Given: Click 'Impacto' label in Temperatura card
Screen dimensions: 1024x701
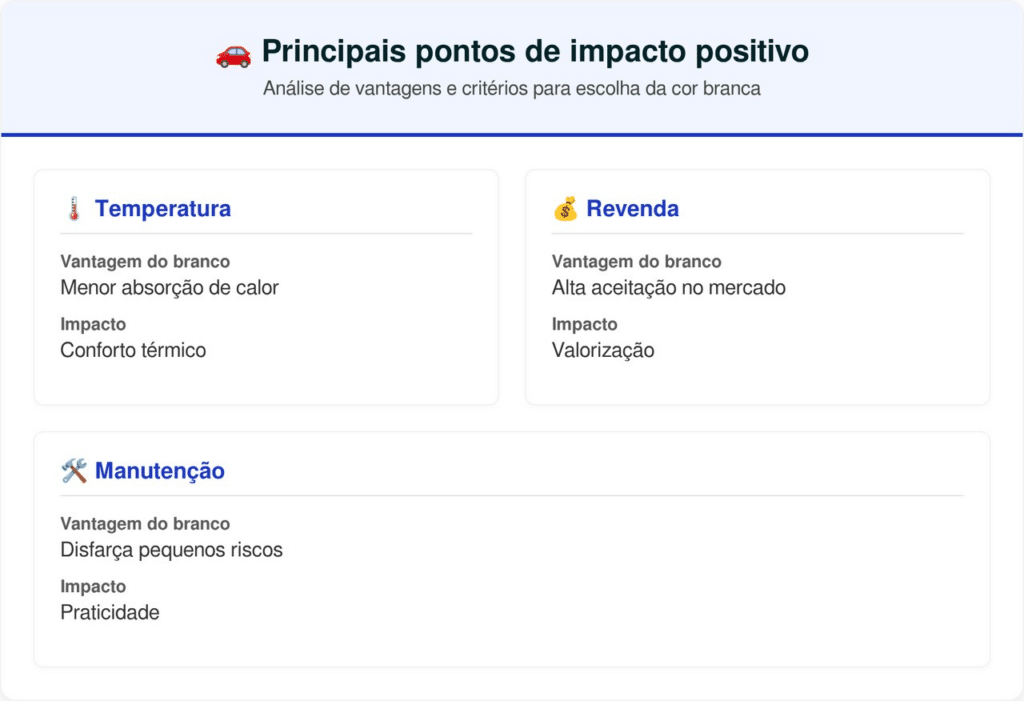Looking at the screenshot, I should tap(93, 324).
